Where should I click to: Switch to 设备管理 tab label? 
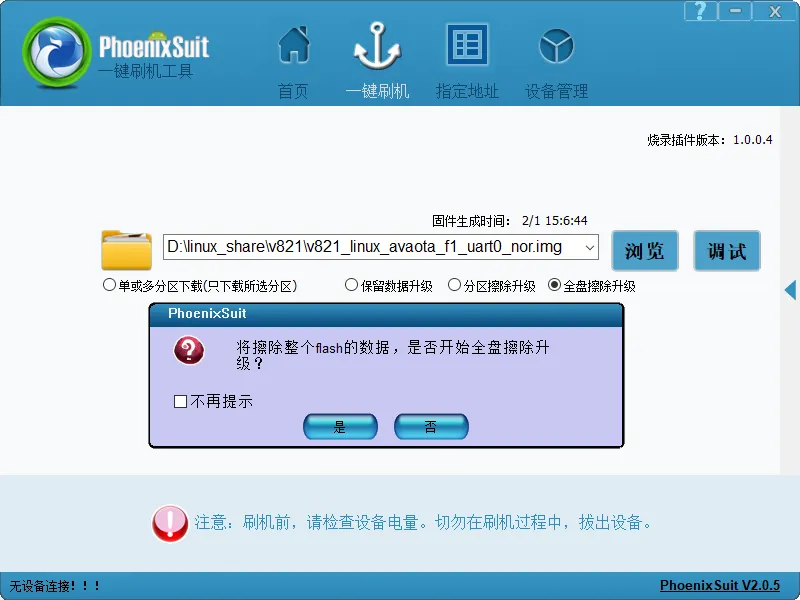pyautogui.click(x=556, y=91)
